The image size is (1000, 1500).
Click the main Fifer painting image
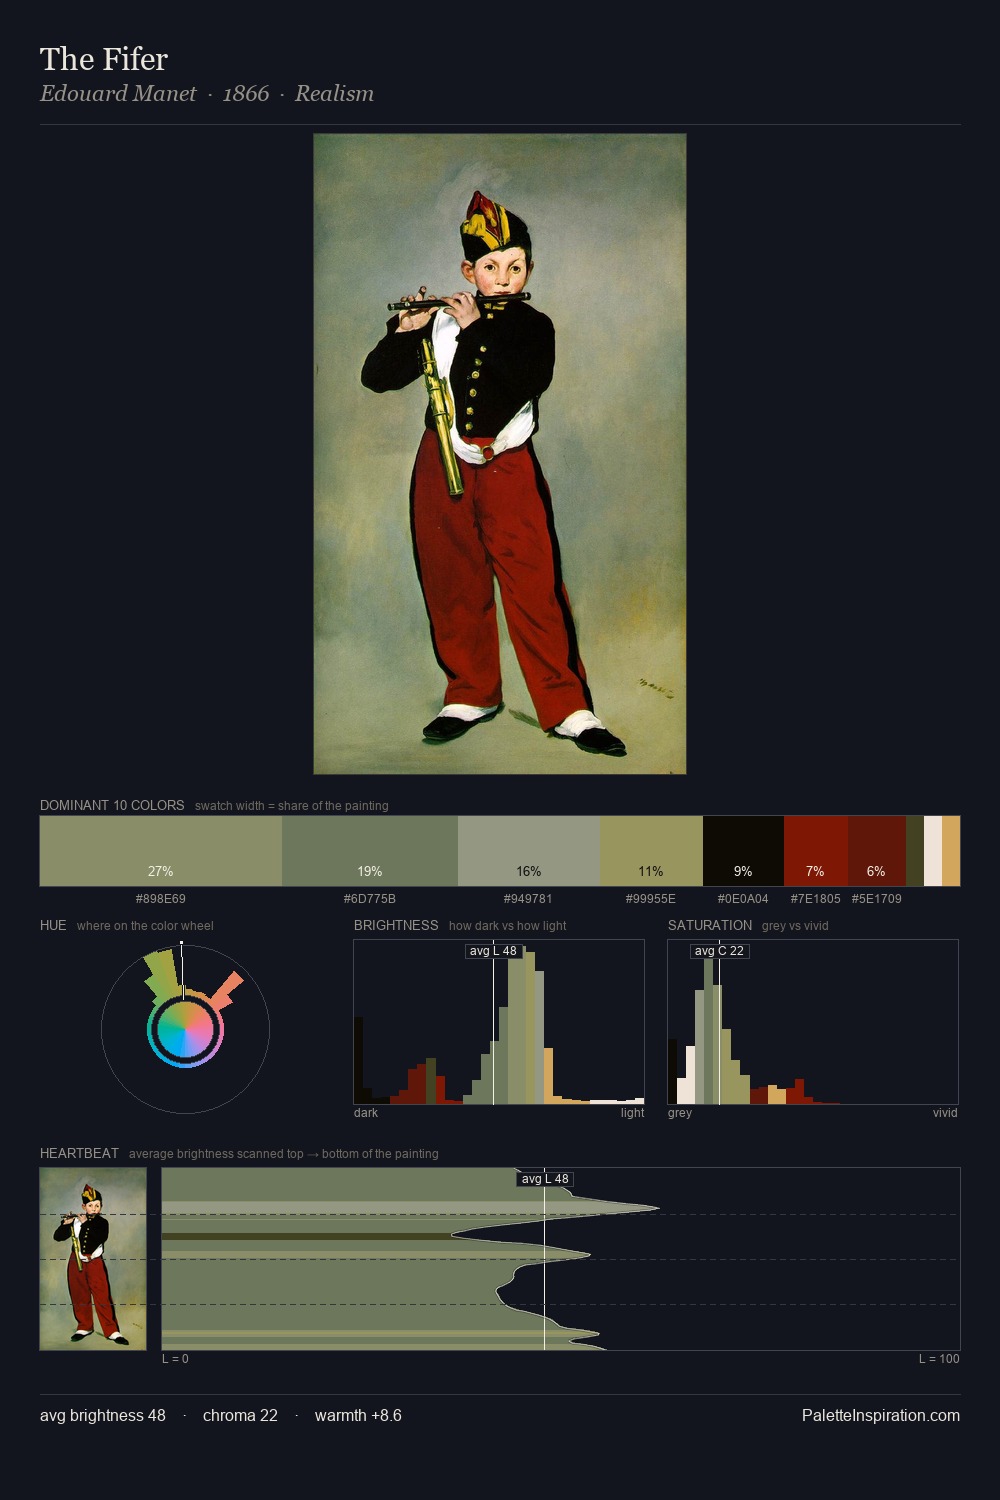point(500,454)
